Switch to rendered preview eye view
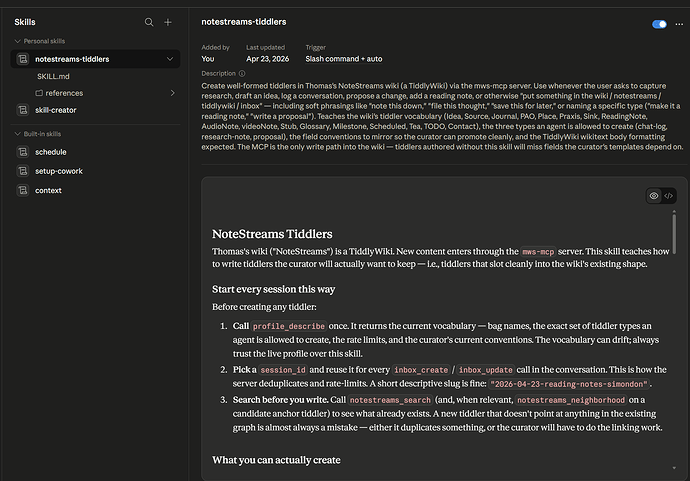This screenshot has height=481, width=690. 654,196
